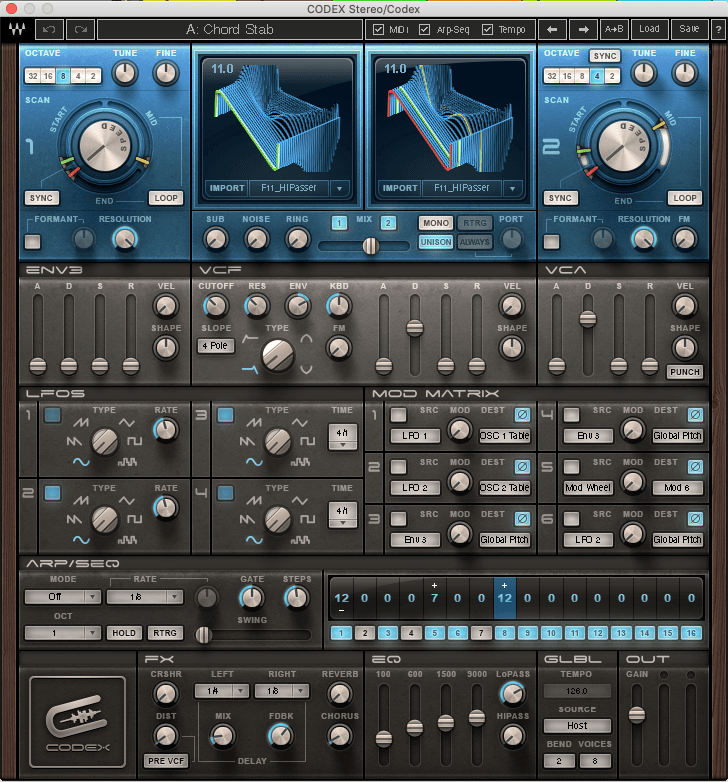The width and height of the screenshot is (728, 782).
Task: Enable oscillator 1 Formant checkbox
Action: point(33,242)
